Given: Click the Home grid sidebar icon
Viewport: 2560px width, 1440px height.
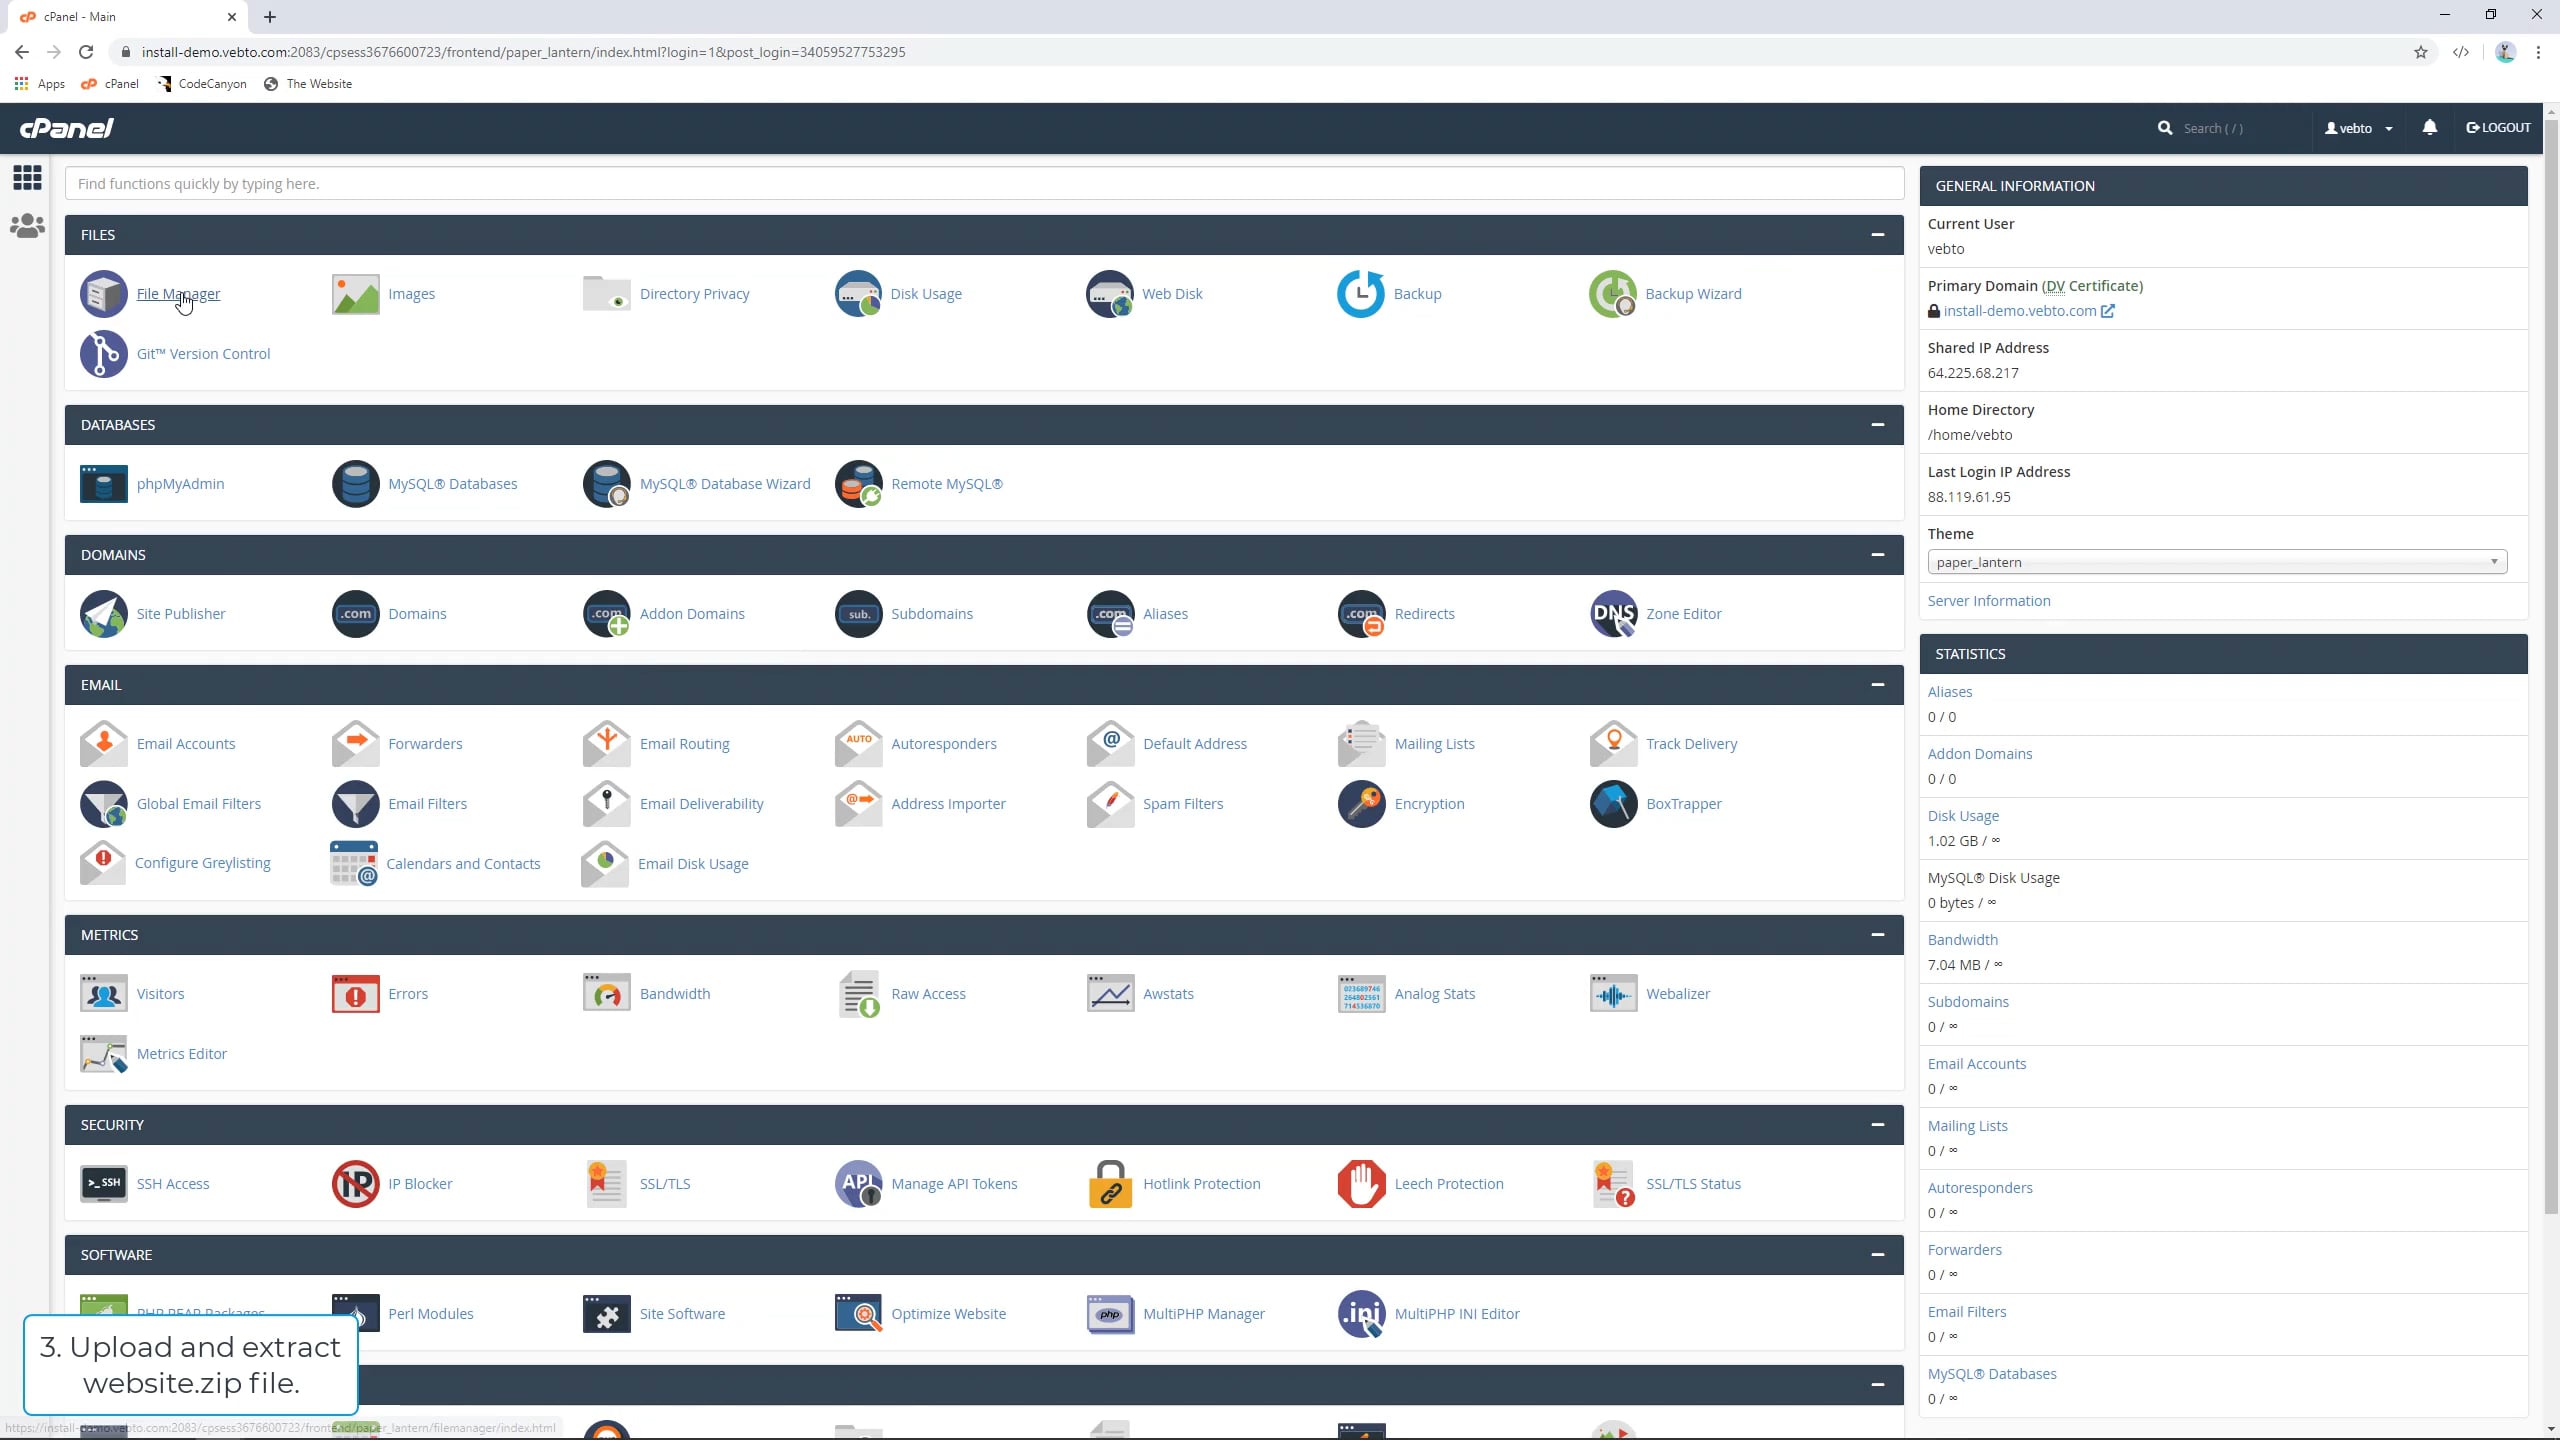Looking at the screenshot, I should pos(27,178).
